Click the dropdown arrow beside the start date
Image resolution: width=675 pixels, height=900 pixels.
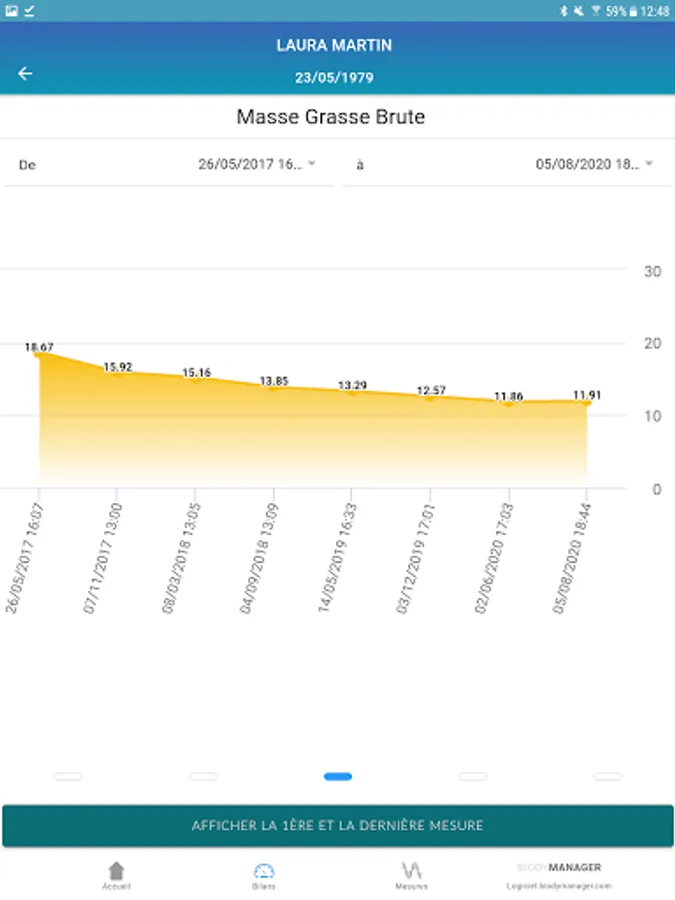coord(312,164)
